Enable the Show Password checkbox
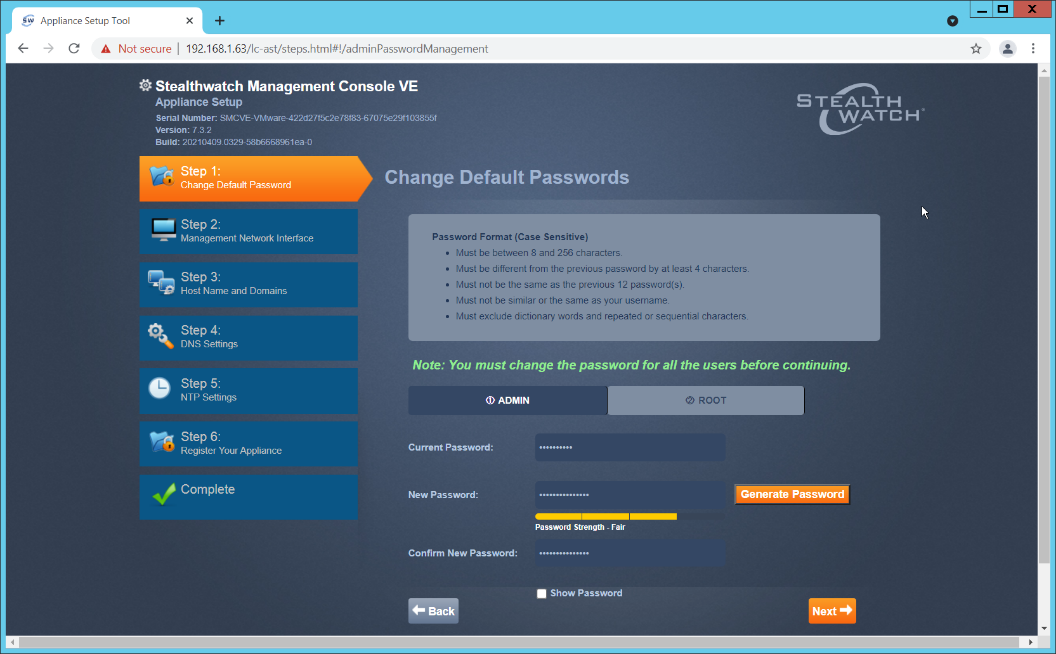The image size is (1056, 654). [541, 593]
